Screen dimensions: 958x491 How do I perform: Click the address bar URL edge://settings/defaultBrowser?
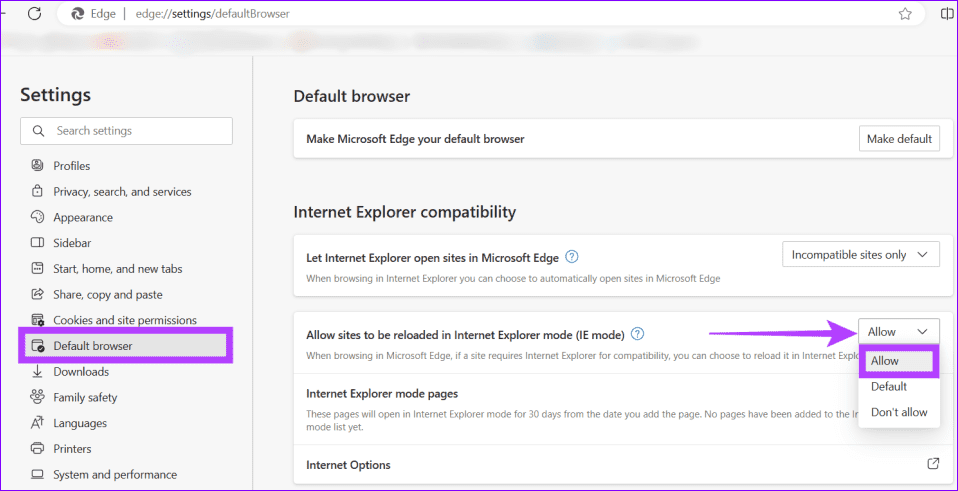[214, 14]
